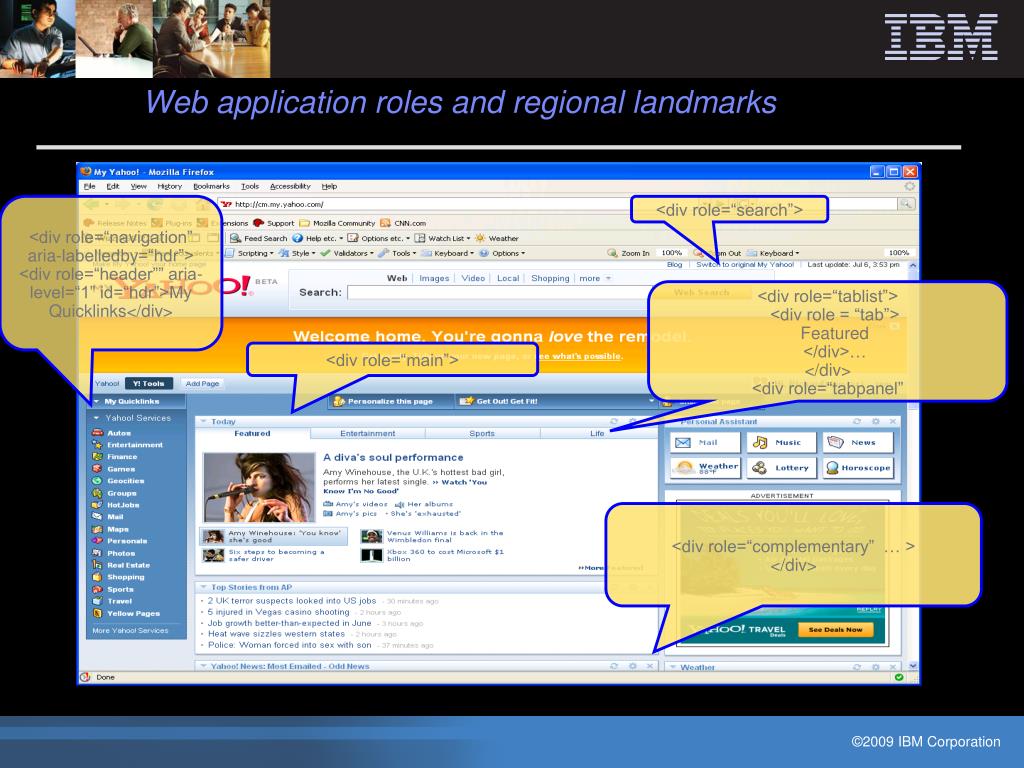The image size is (1024, 768).
Task: Click the Blog link
Action: point(675,264)
